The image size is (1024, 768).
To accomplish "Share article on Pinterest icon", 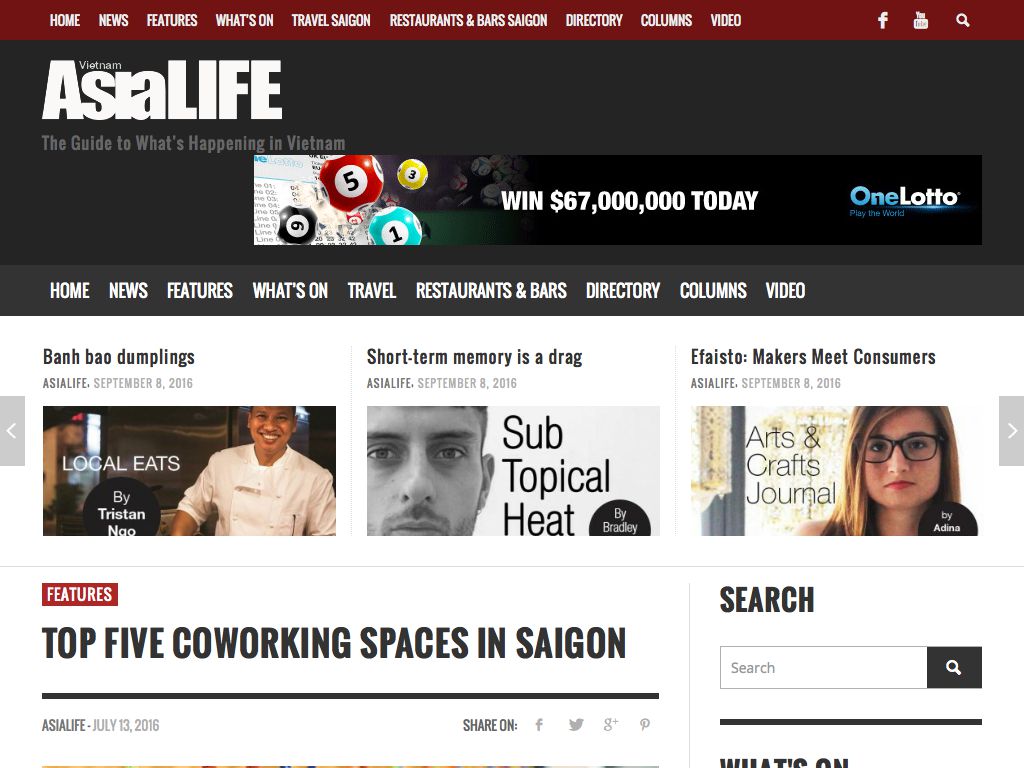I will click(x=645, y=725).
